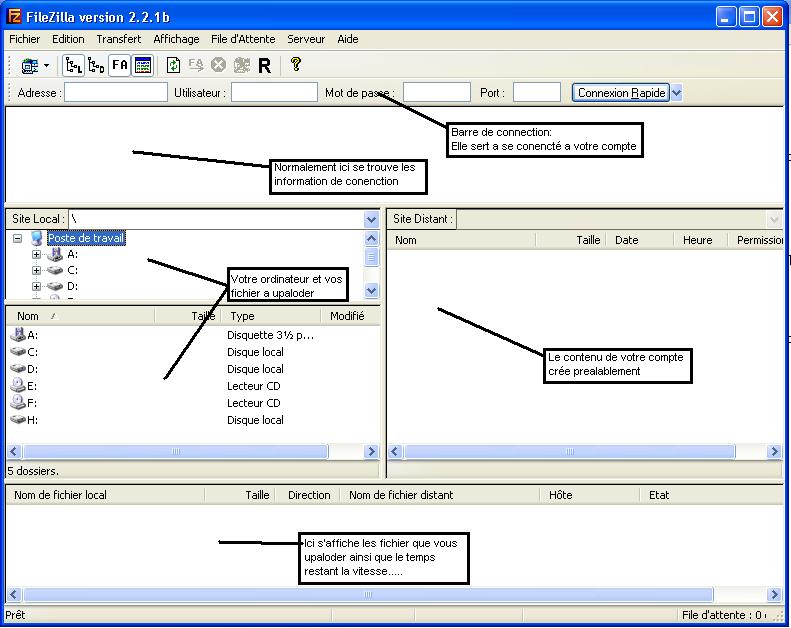Viewport: 791px width, 628px height.
Task: Click the Connexion Rapide button
Action: pos(621,93)
